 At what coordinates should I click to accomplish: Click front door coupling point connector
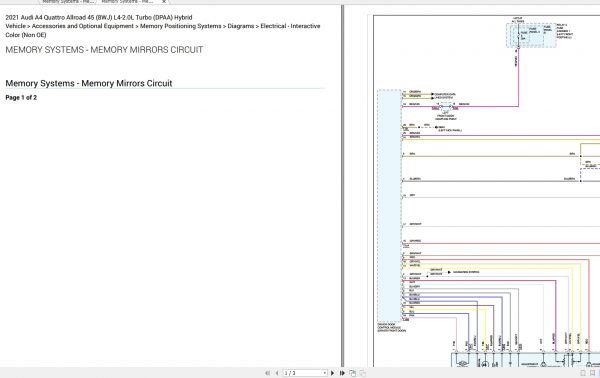tap(446, 108)
